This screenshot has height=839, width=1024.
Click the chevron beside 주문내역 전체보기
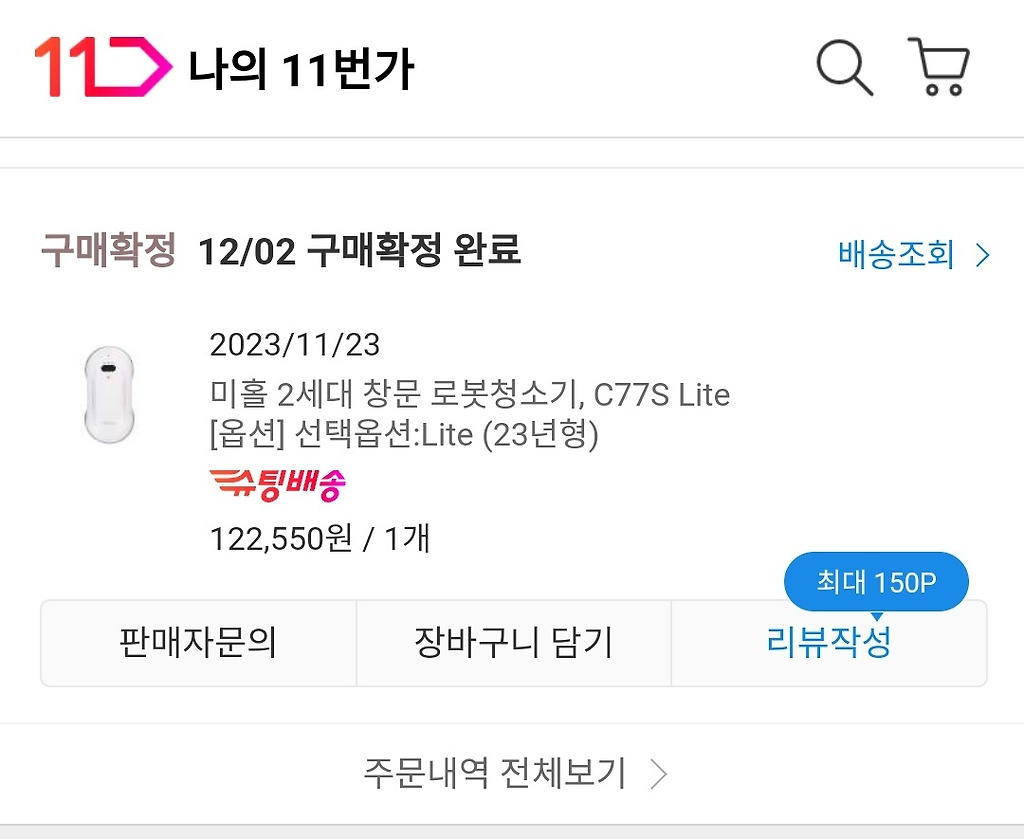pyautogui.click(x=659, y=774)
